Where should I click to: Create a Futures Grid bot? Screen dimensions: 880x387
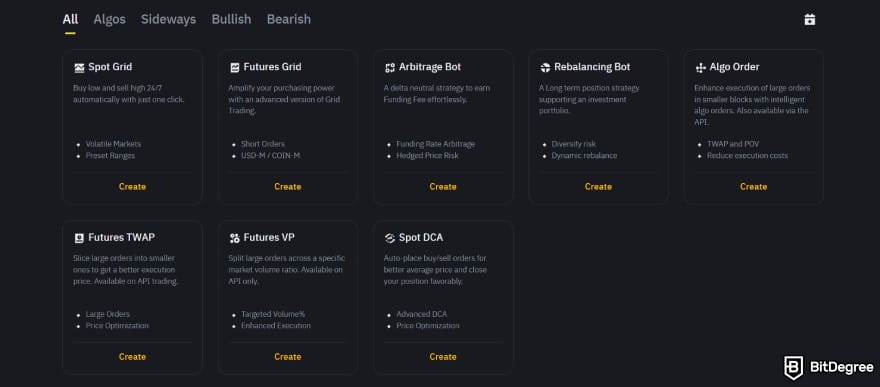(x=287, y=187)
